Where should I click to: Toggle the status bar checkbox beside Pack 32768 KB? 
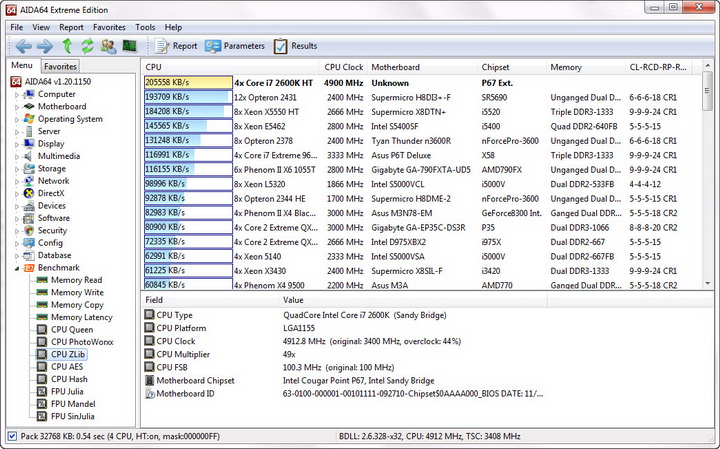[x=12, y=436]
